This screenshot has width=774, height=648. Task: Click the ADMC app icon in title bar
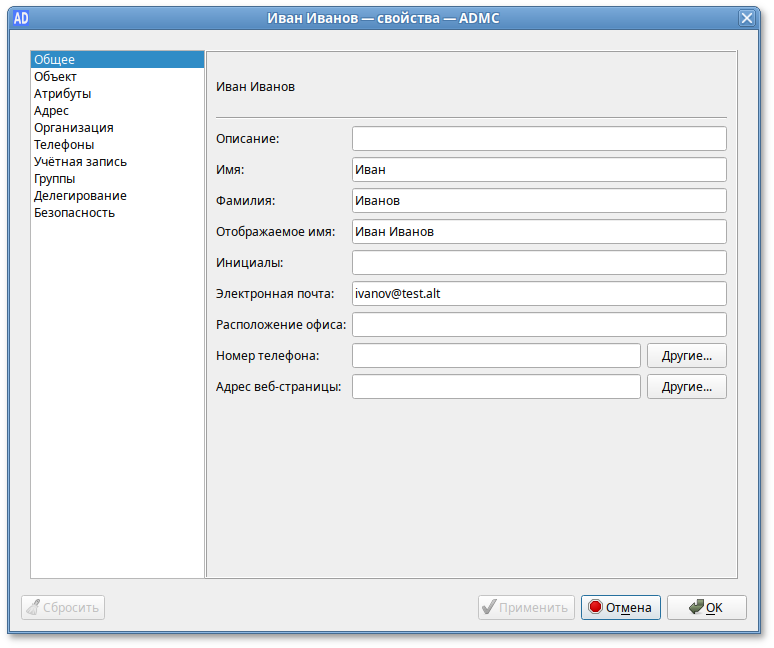[x=20, y=18]
